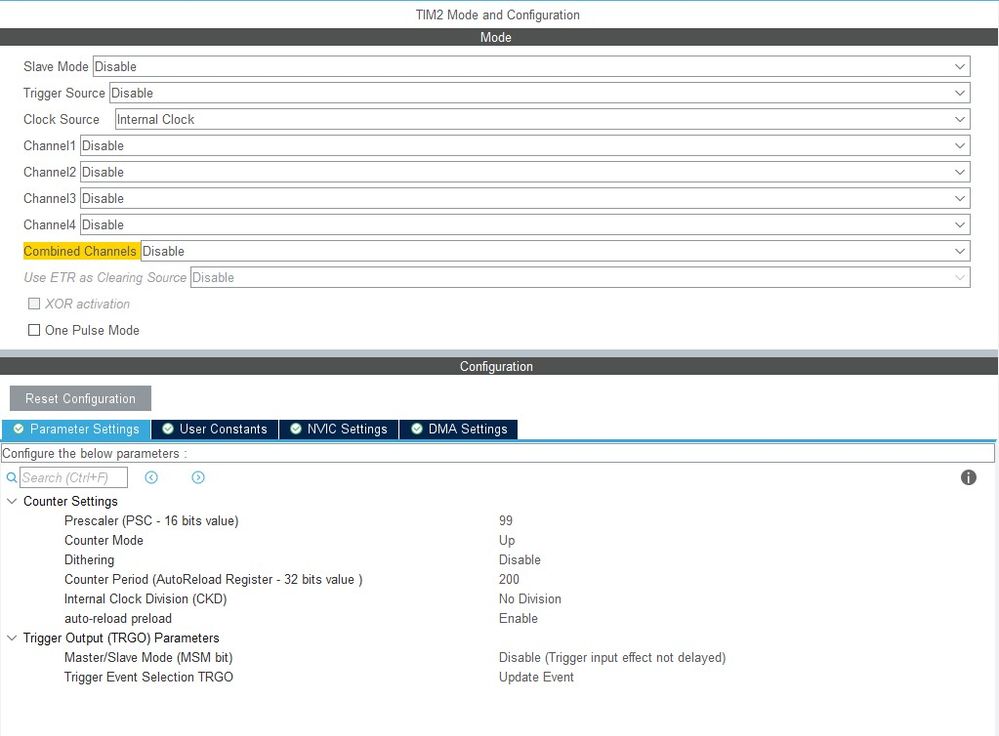The image size is (999, 736).
Task: Click the Master/Slave Mode (MSM bit) label
Action: pyautogui.click(x=148, y=658)
